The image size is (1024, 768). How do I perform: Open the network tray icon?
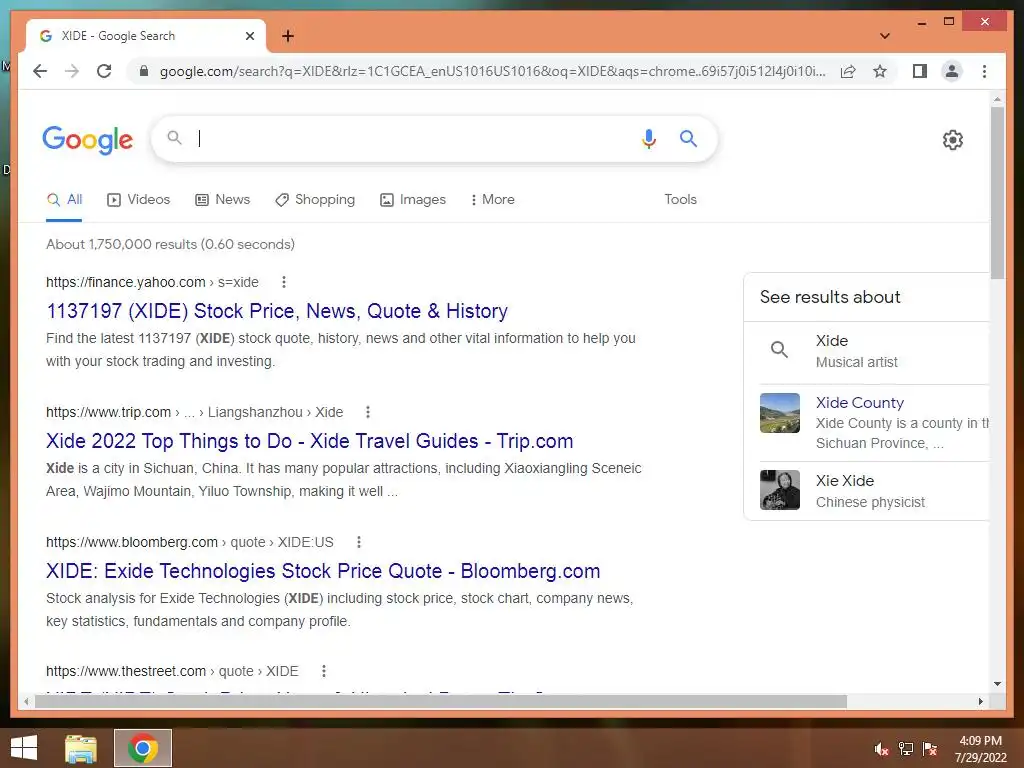click(906, 749)
